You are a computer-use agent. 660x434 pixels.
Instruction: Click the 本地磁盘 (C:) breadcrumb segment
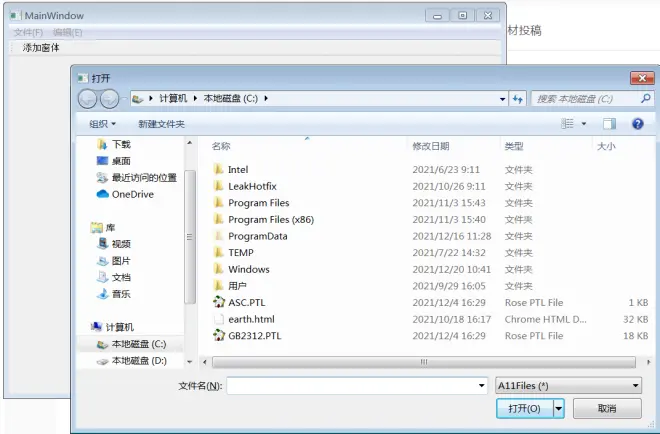pos(231,99)
